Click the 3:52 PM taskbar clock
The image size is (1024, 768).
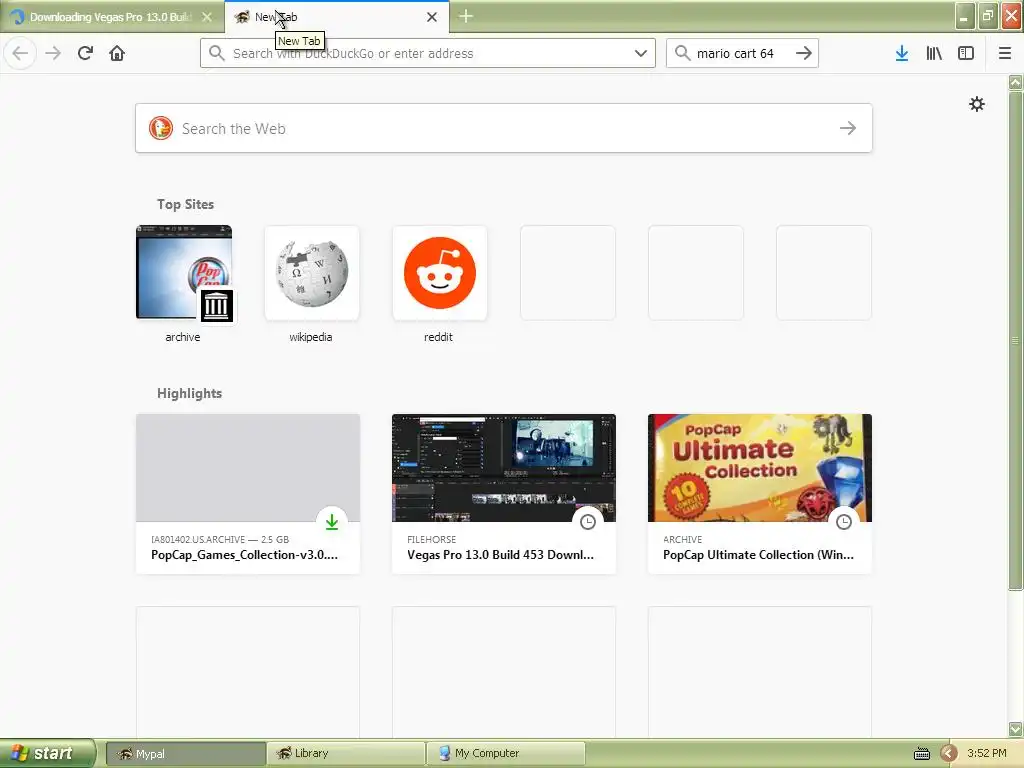(x=986, y=753)
